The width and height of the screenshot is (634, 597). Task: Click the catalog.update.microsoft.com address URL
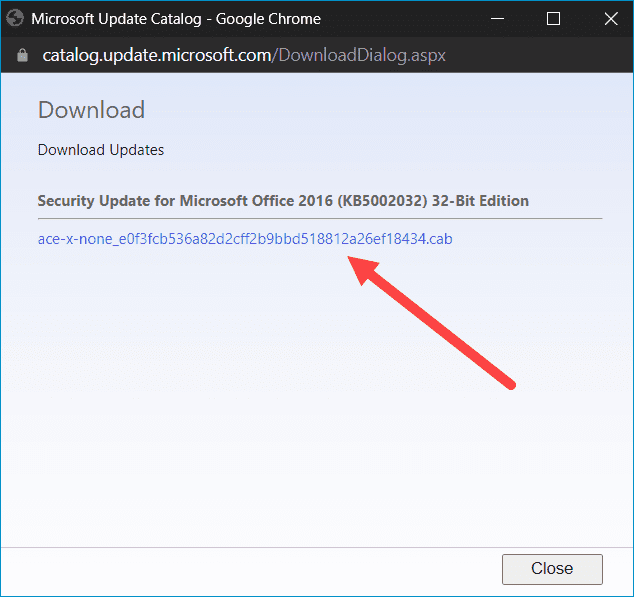[x=244, y=55]
